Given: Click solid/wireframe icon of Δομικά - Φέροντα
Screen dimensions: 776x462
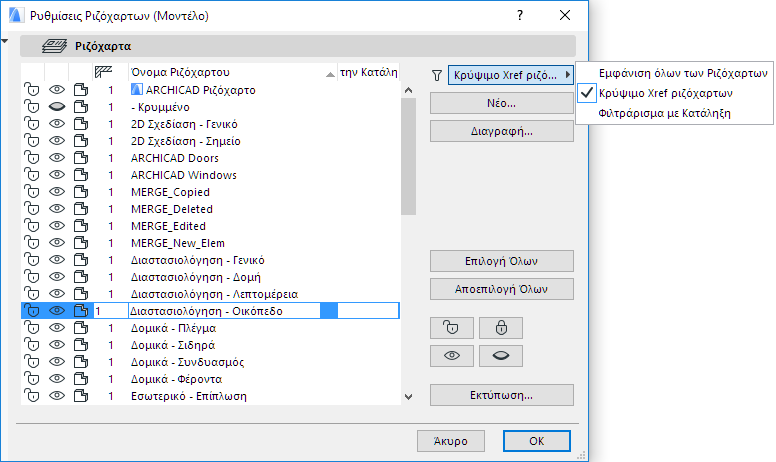Looking at the screenshot, I should pyautogui.click(x=81, y=379).
